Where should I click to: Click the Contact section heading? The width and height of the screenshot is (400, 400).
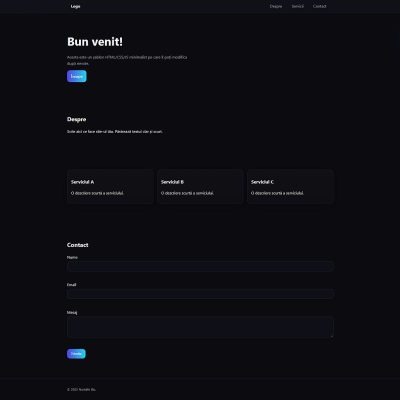(77, 245)
